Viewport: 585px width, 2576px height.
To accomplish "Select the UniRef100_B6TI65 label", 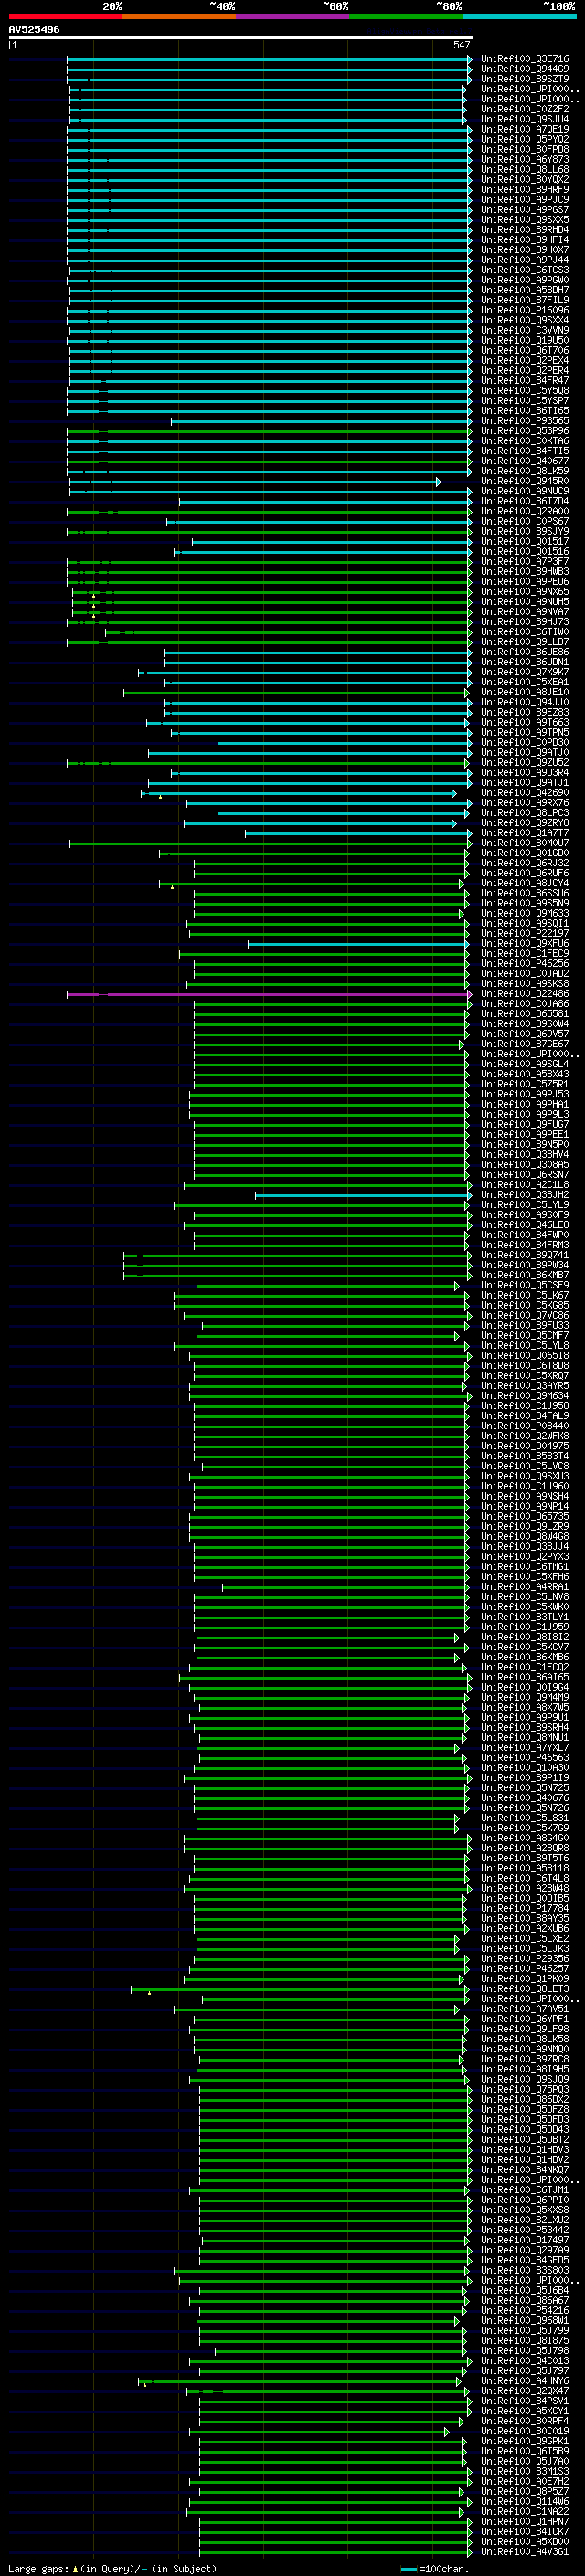I will [524, 410].
